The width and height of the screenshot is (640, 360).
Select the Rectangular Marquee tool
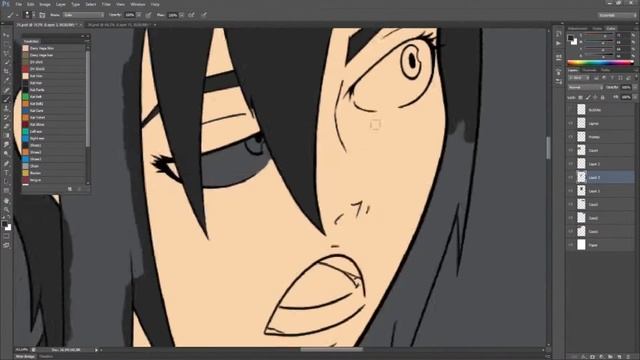6,44
